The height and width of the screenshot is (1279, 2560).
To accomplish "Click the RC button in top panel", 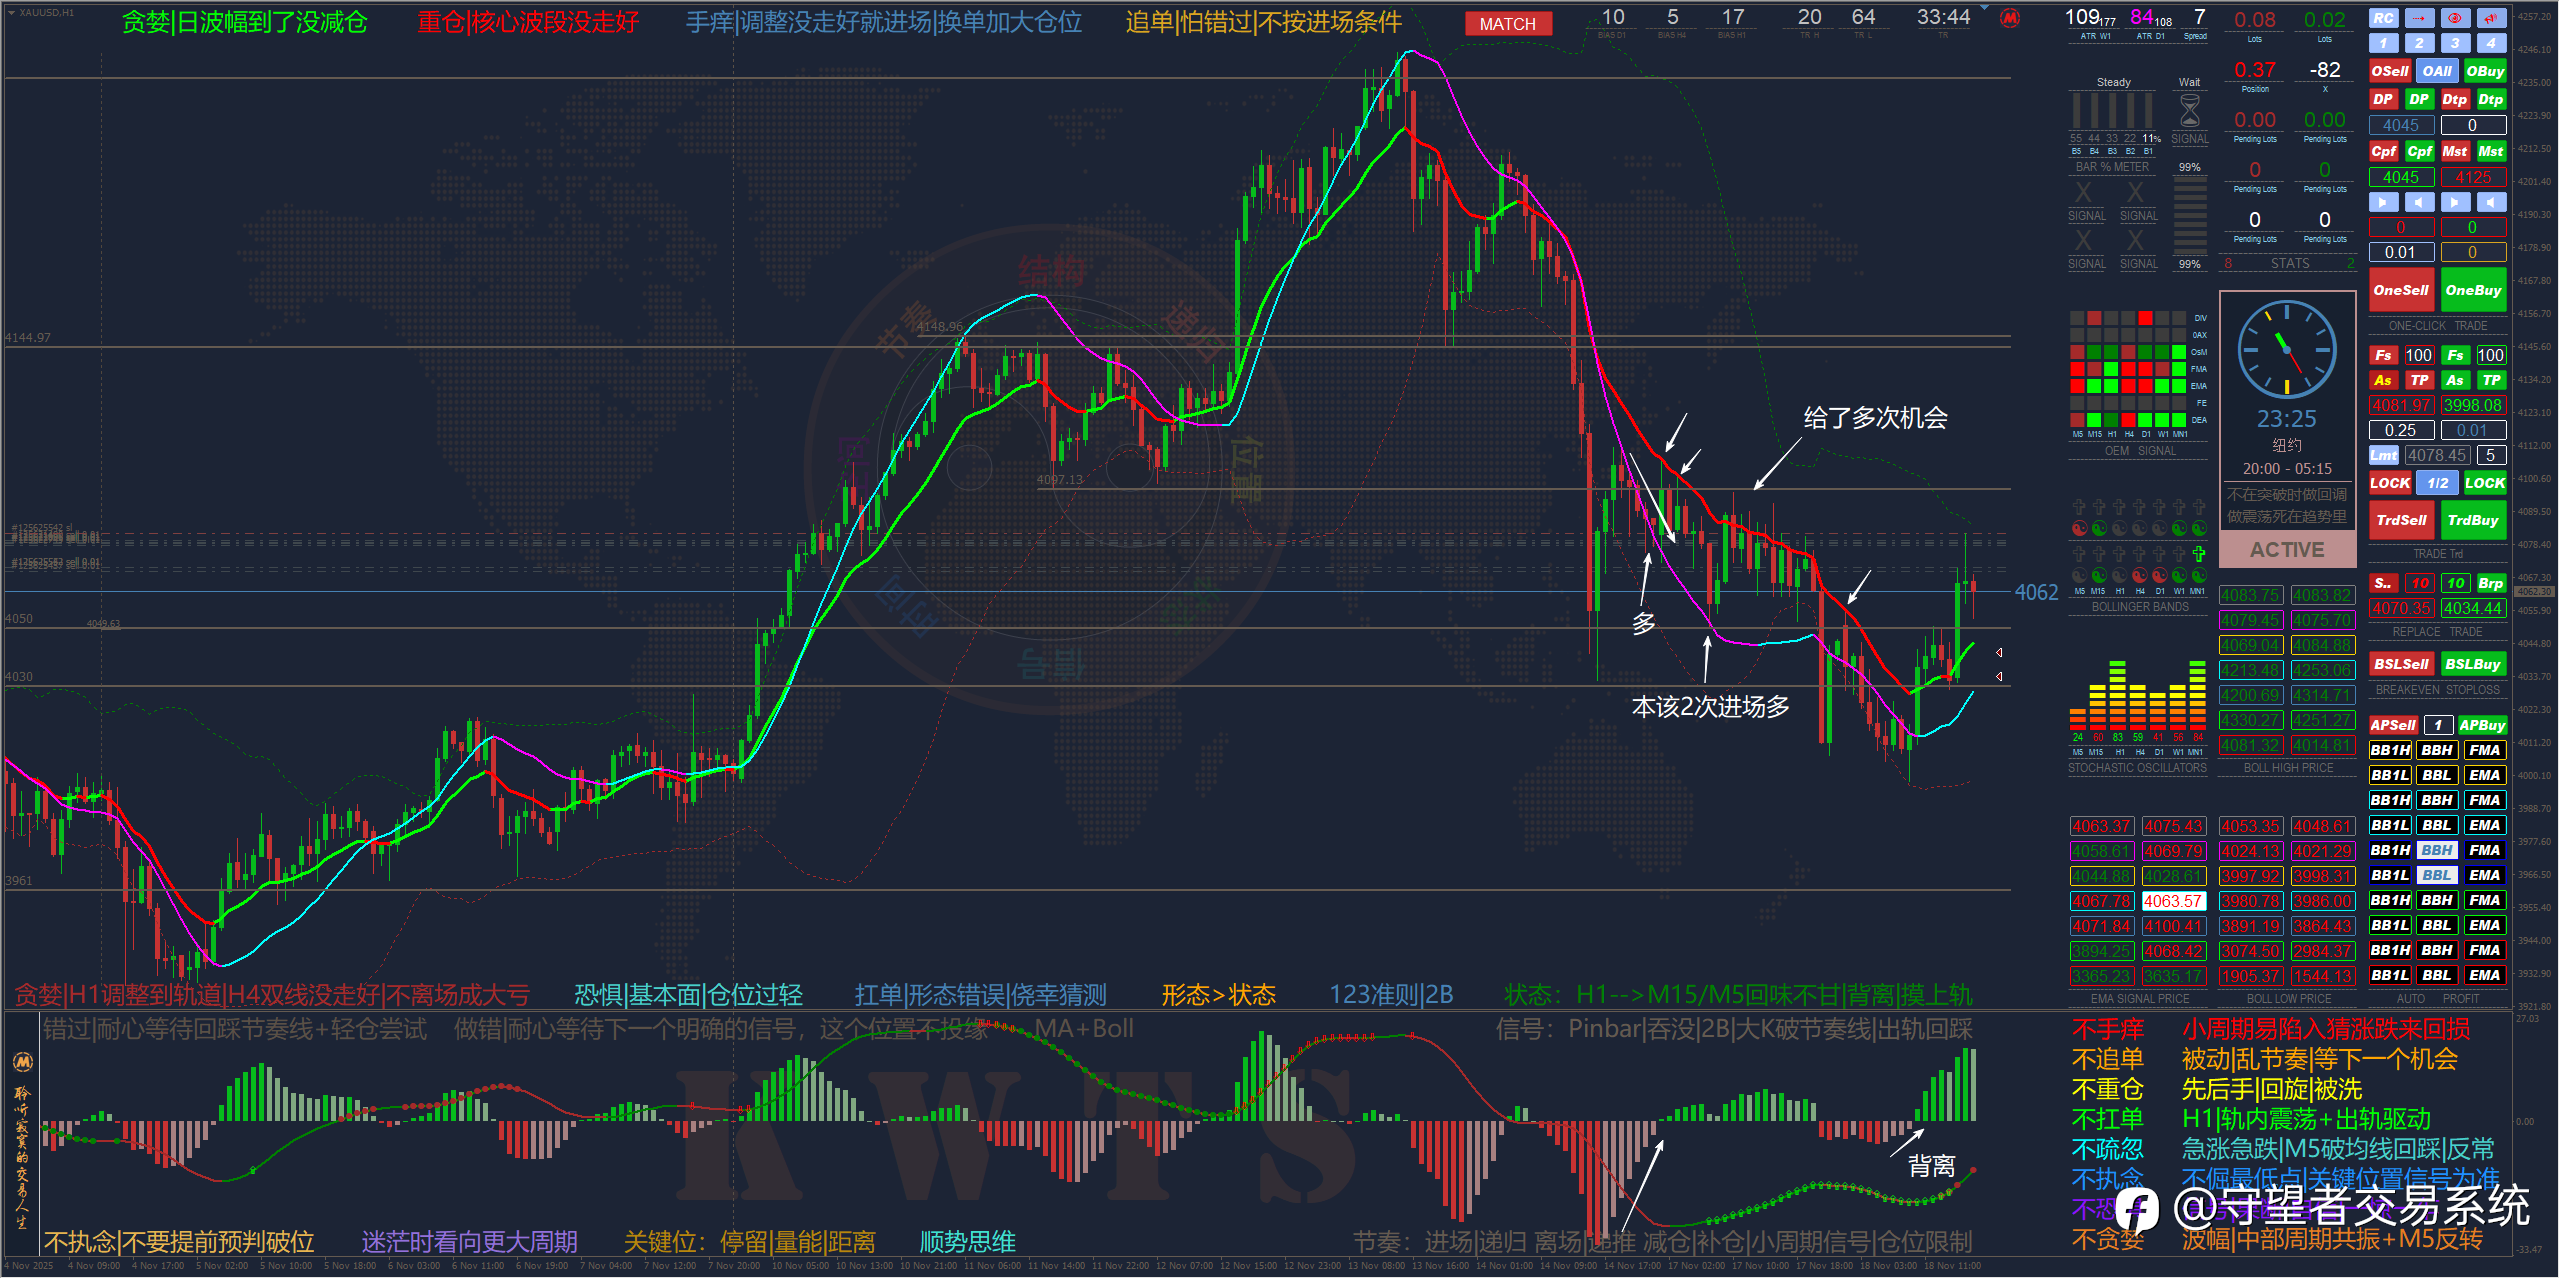I will (x=2383, y=18).
